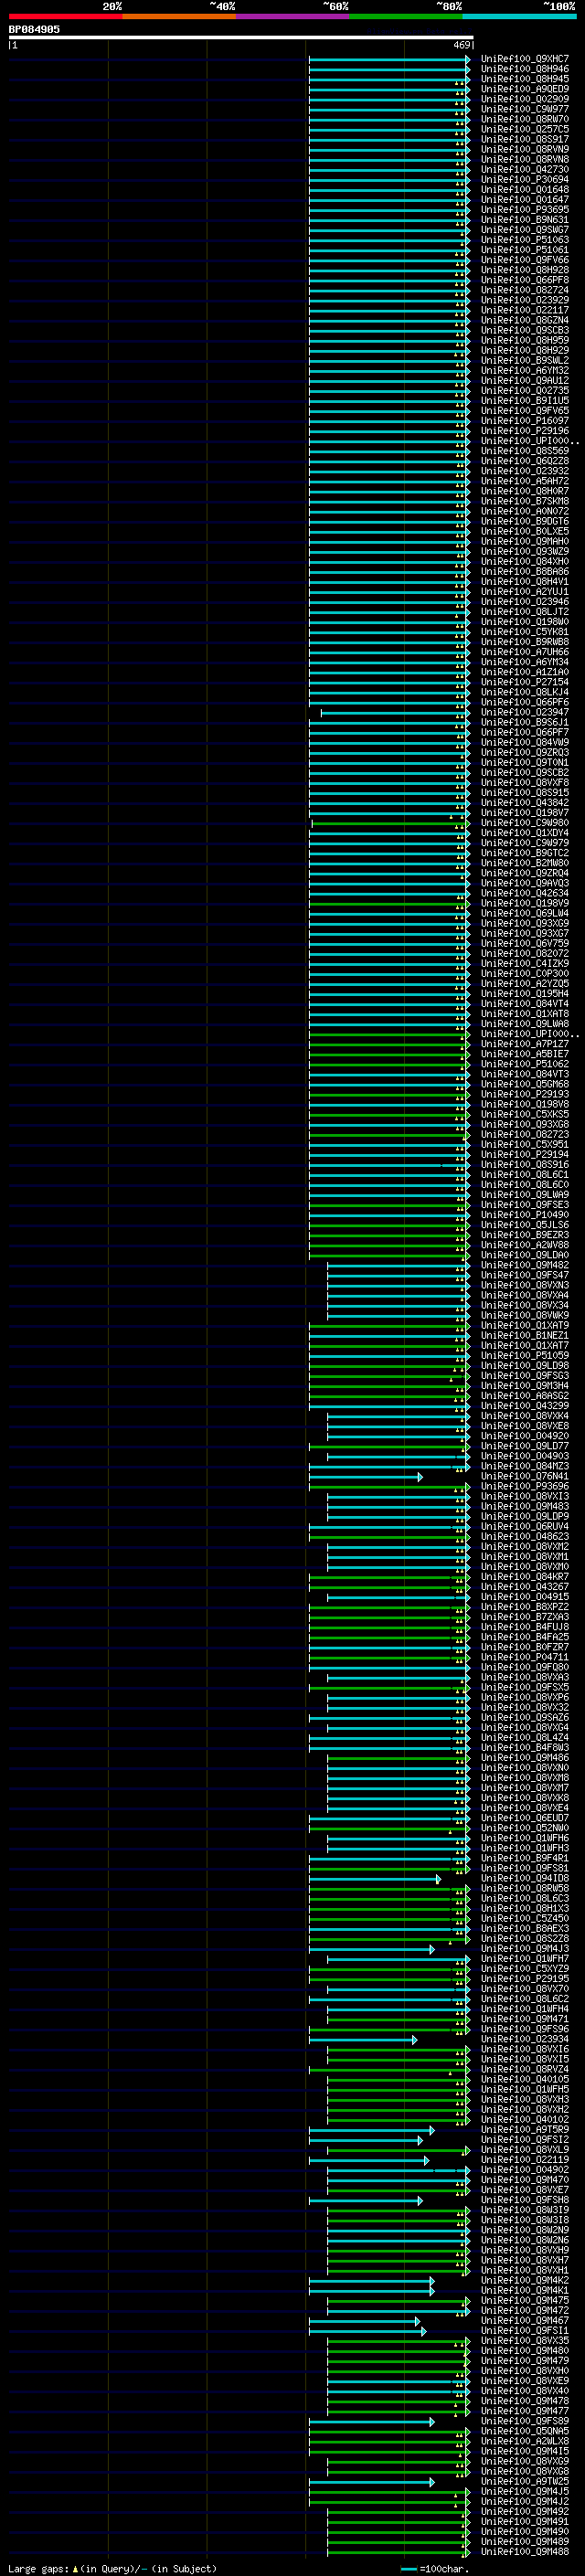Select the UniRef100_Q8VXN3 label
Viewport: 585px width, 2576px height.
click(525, 1285)
